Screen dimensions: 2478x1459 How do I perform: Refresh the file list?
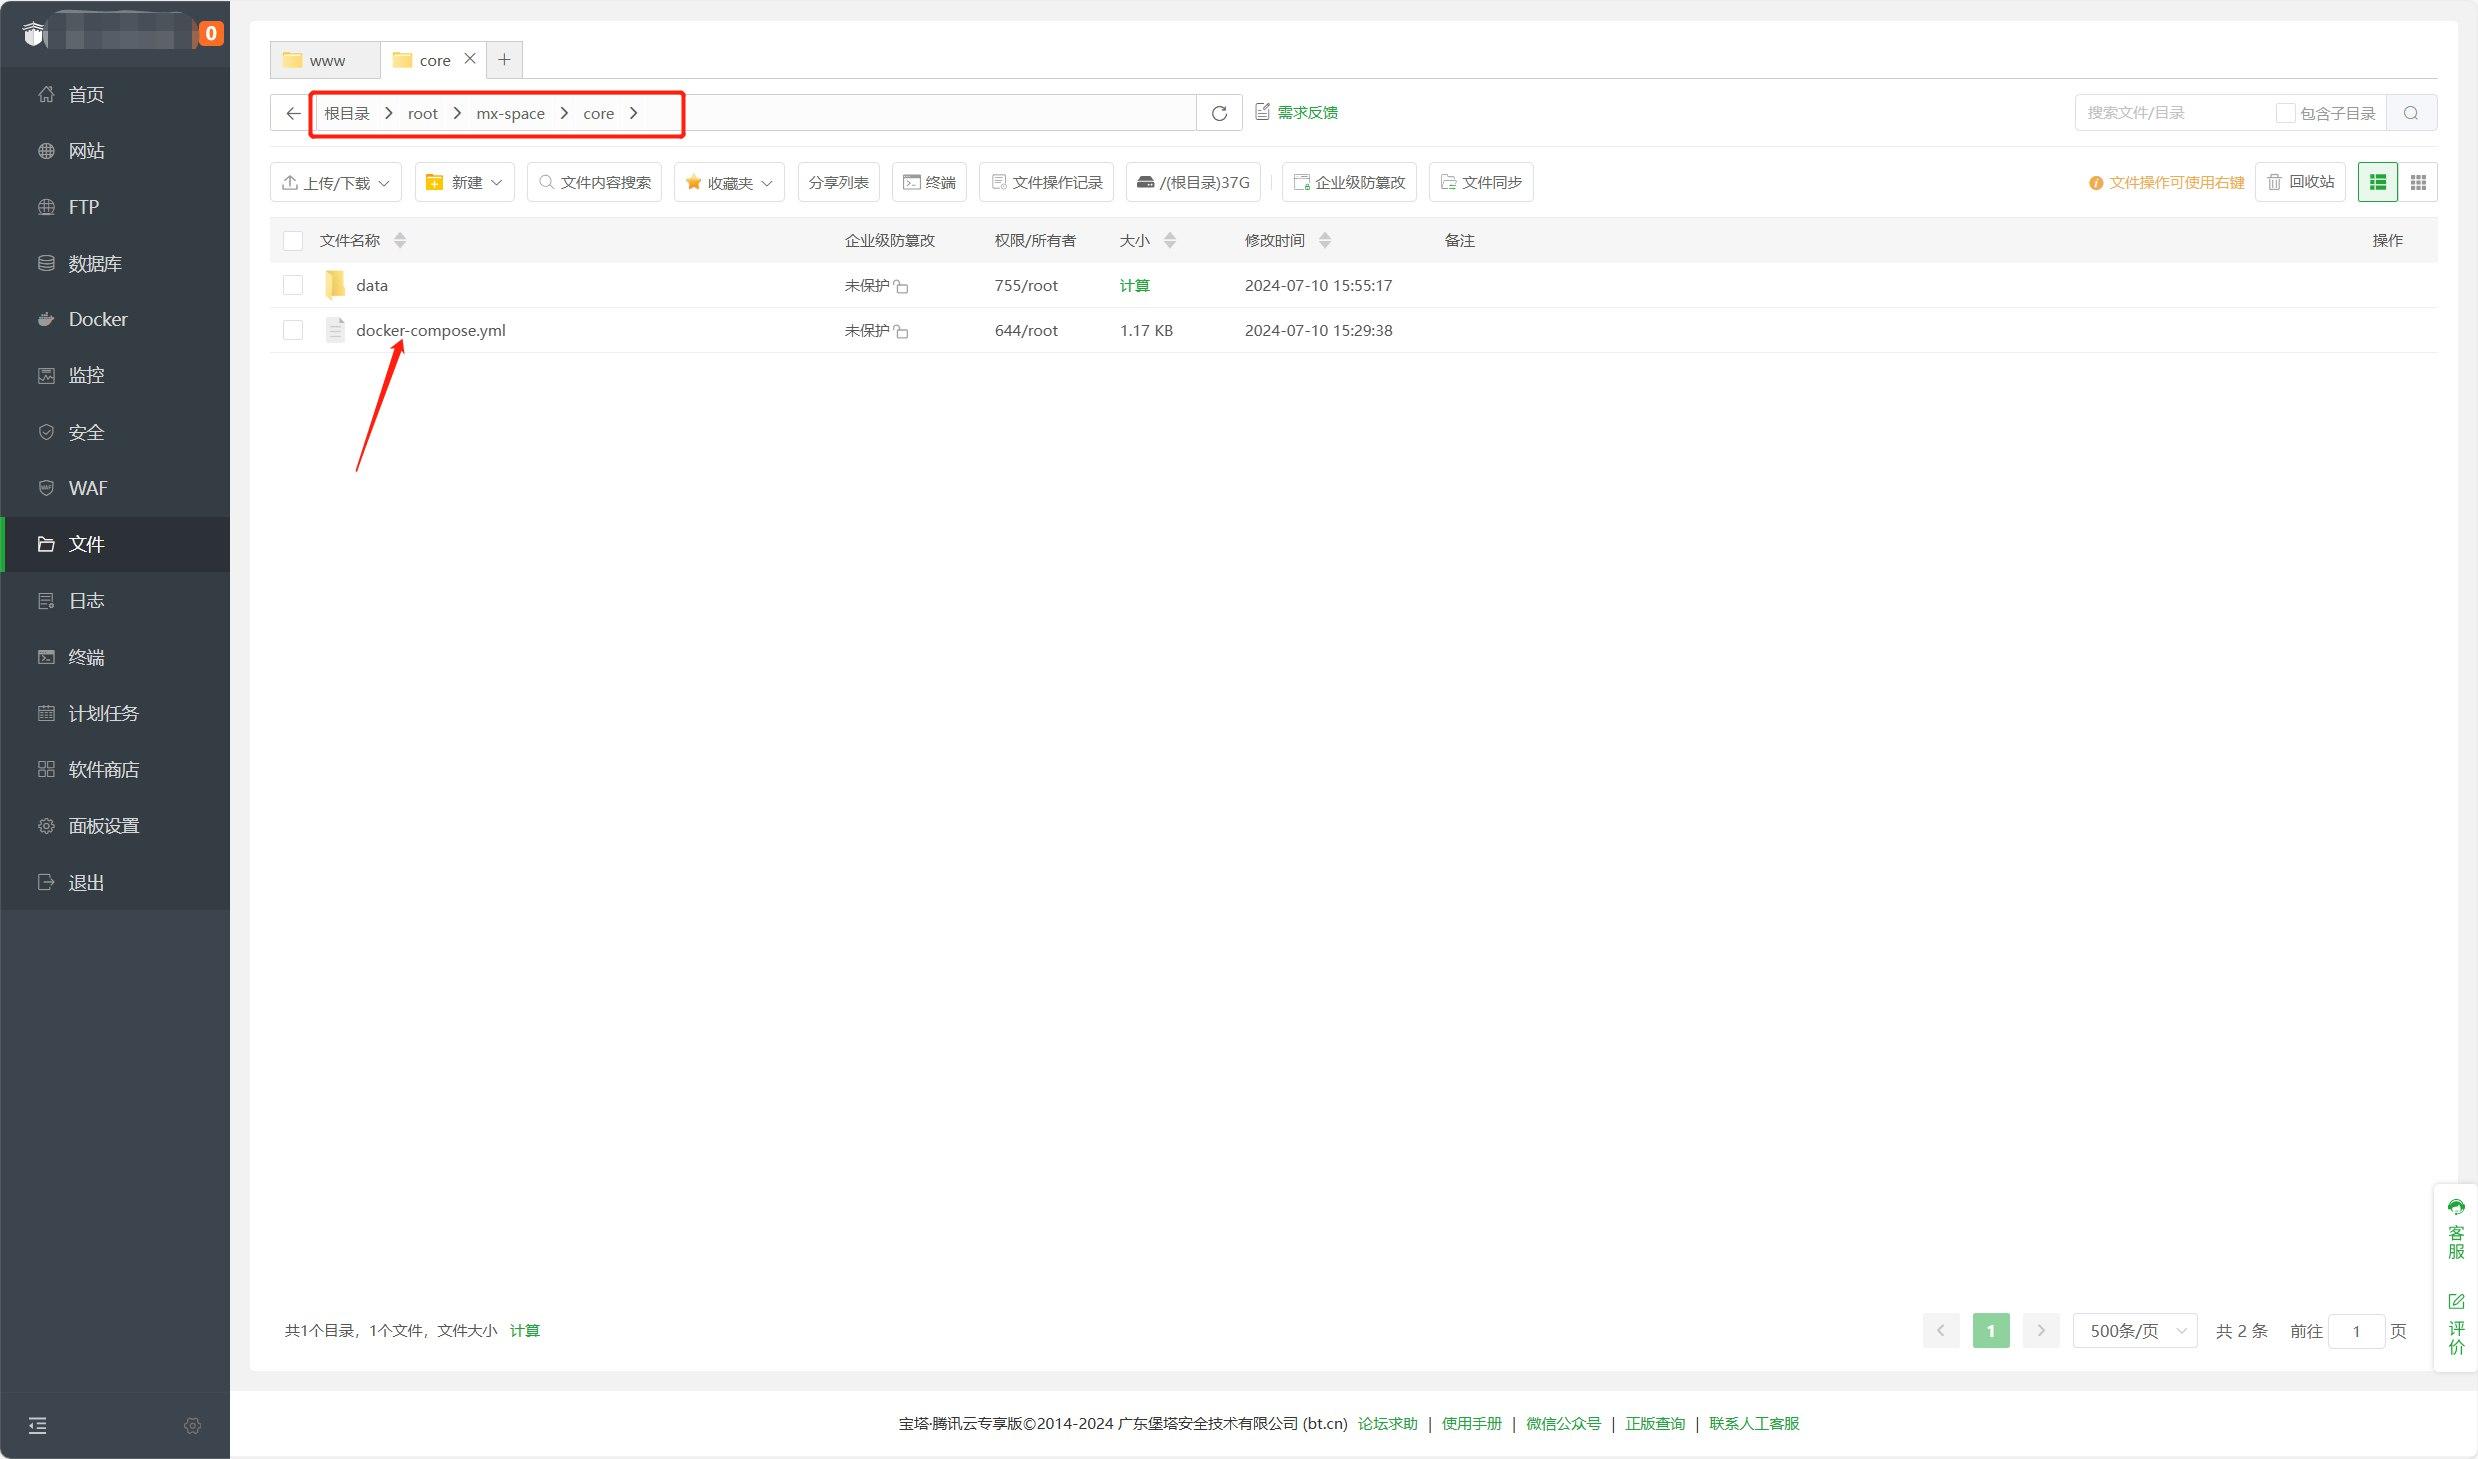coord(1219,113)
